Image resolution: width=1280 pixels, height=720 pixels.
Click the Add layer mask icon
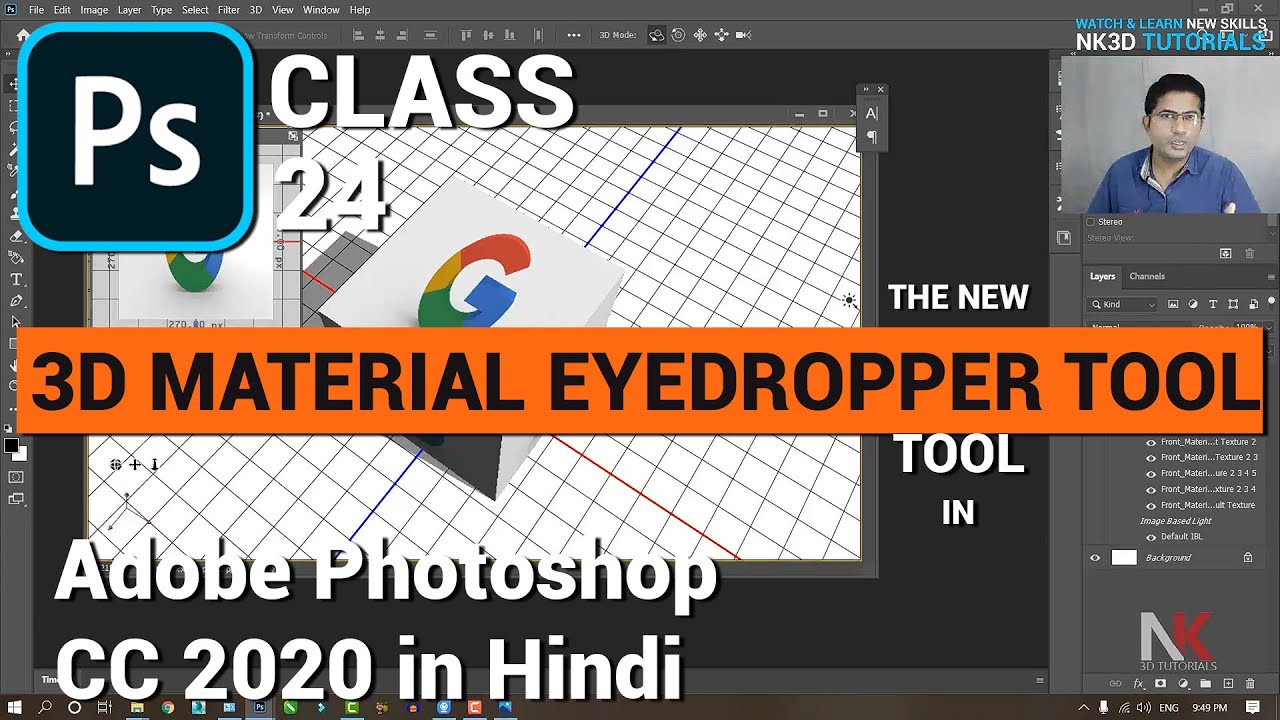tap(1161, 684)
